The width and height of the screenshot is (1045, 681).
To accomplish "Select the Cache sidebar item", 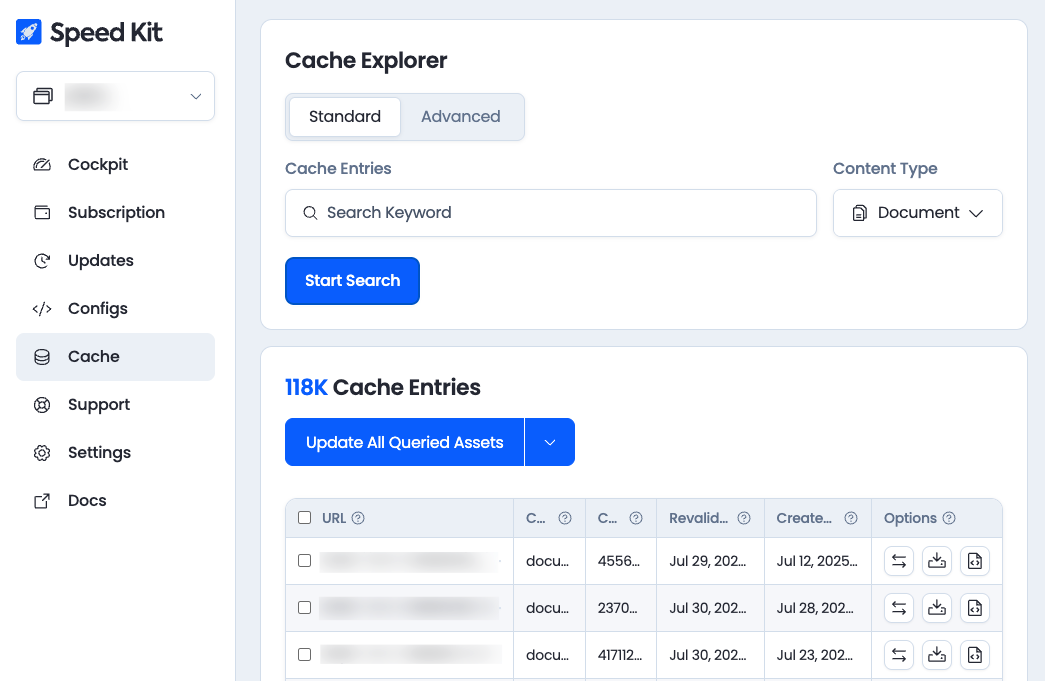I will [115, 356].
